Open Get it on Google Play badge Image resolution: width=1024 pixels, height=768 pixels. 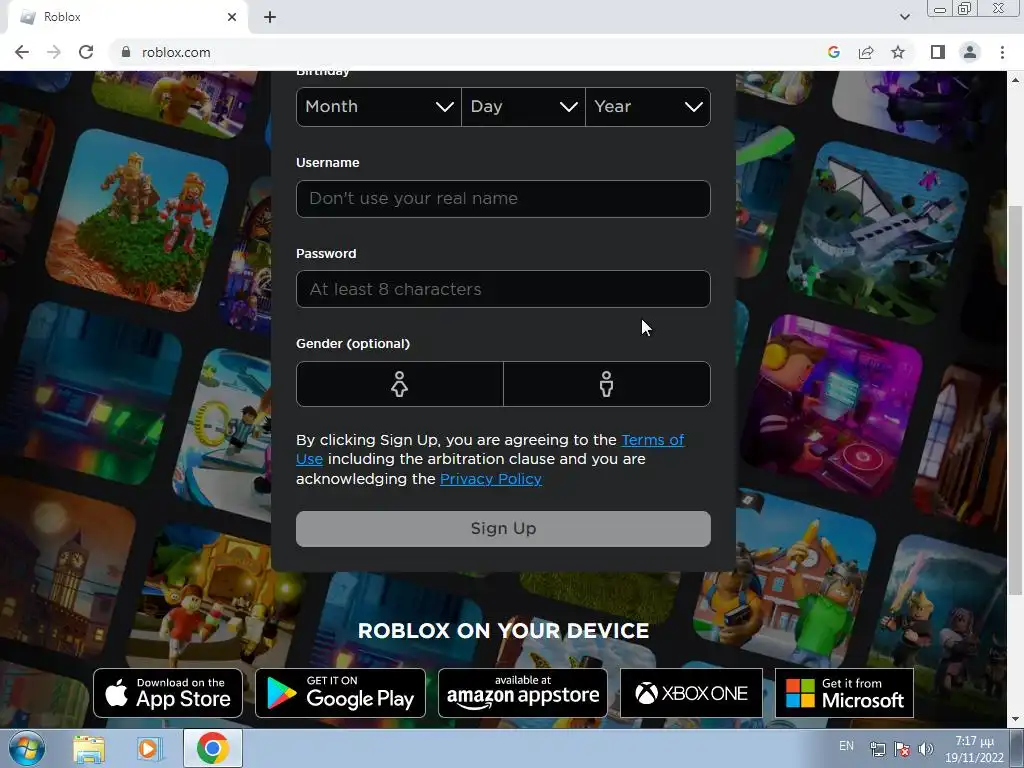point(340,693)
